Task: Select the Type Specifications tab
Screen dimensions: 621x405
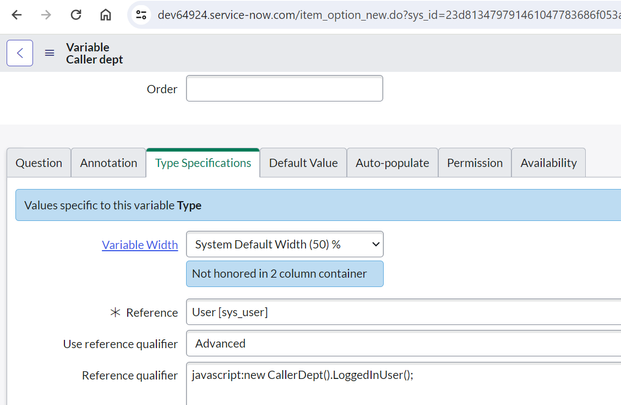Action: click(x=203, y=163)
